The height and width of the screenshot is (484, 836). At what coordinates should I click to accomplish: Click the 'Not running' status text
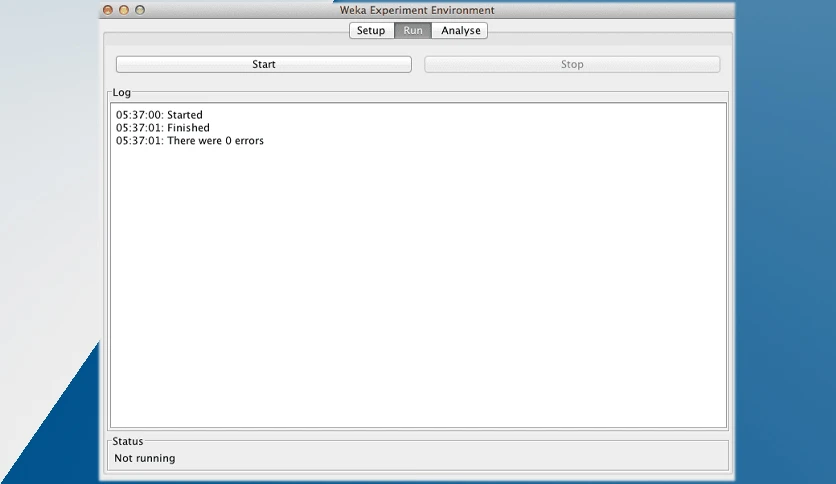tap(144, 458)
